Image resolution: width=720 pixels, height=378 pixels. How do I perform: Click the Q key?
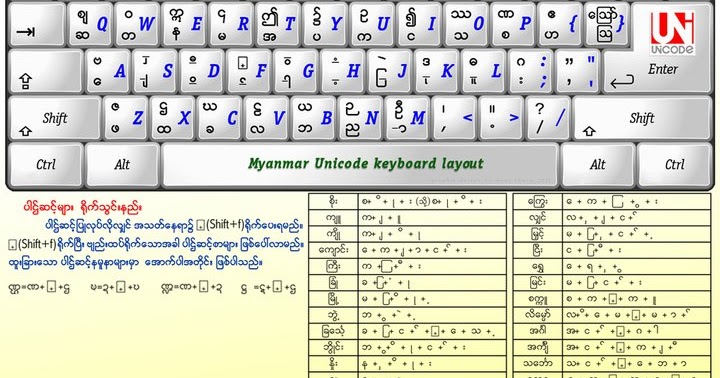click(90, 24)
